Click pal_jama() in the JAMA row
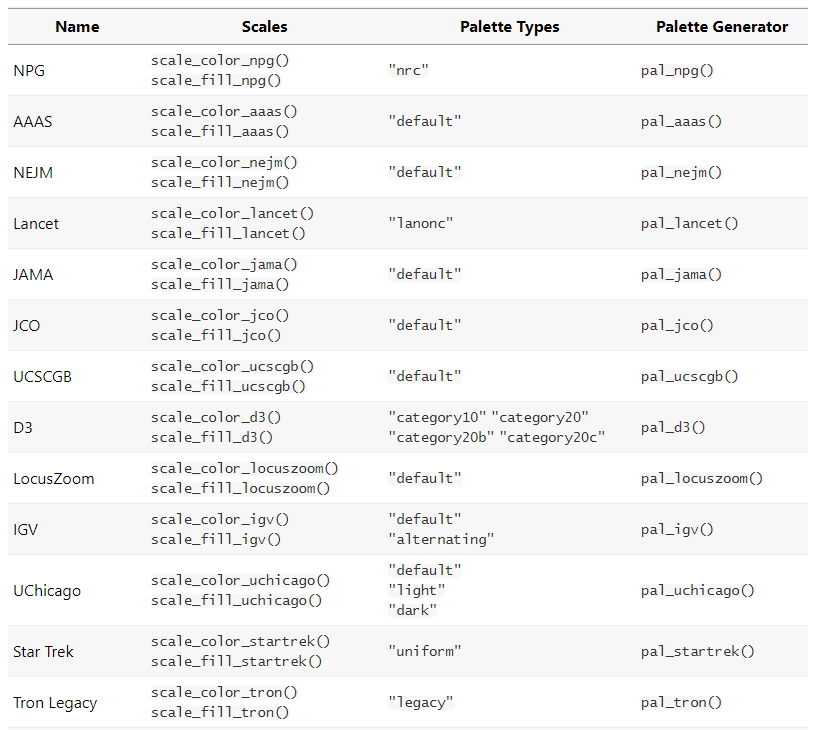 click(681, 274)
